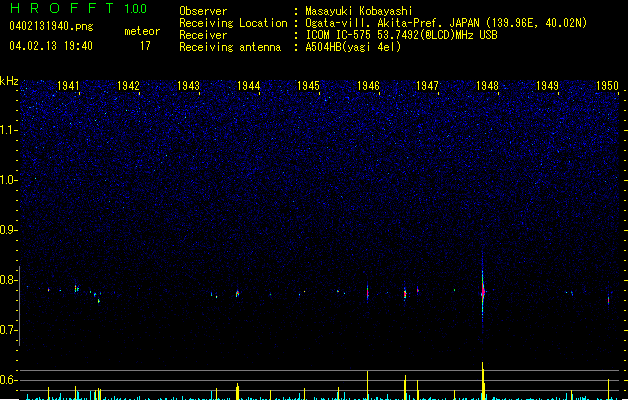Click the Observer label
This screenshot has width=629, height=400.
click(x=203, y=11)
